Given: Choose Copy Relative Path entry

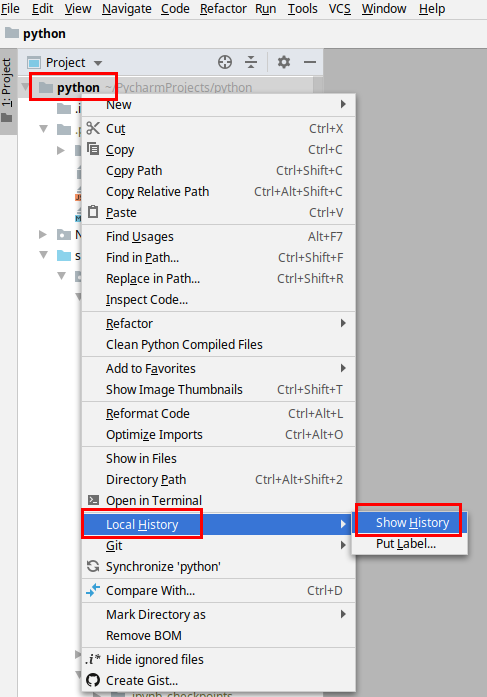Looking at the screenshot, I should pos(219,191).
